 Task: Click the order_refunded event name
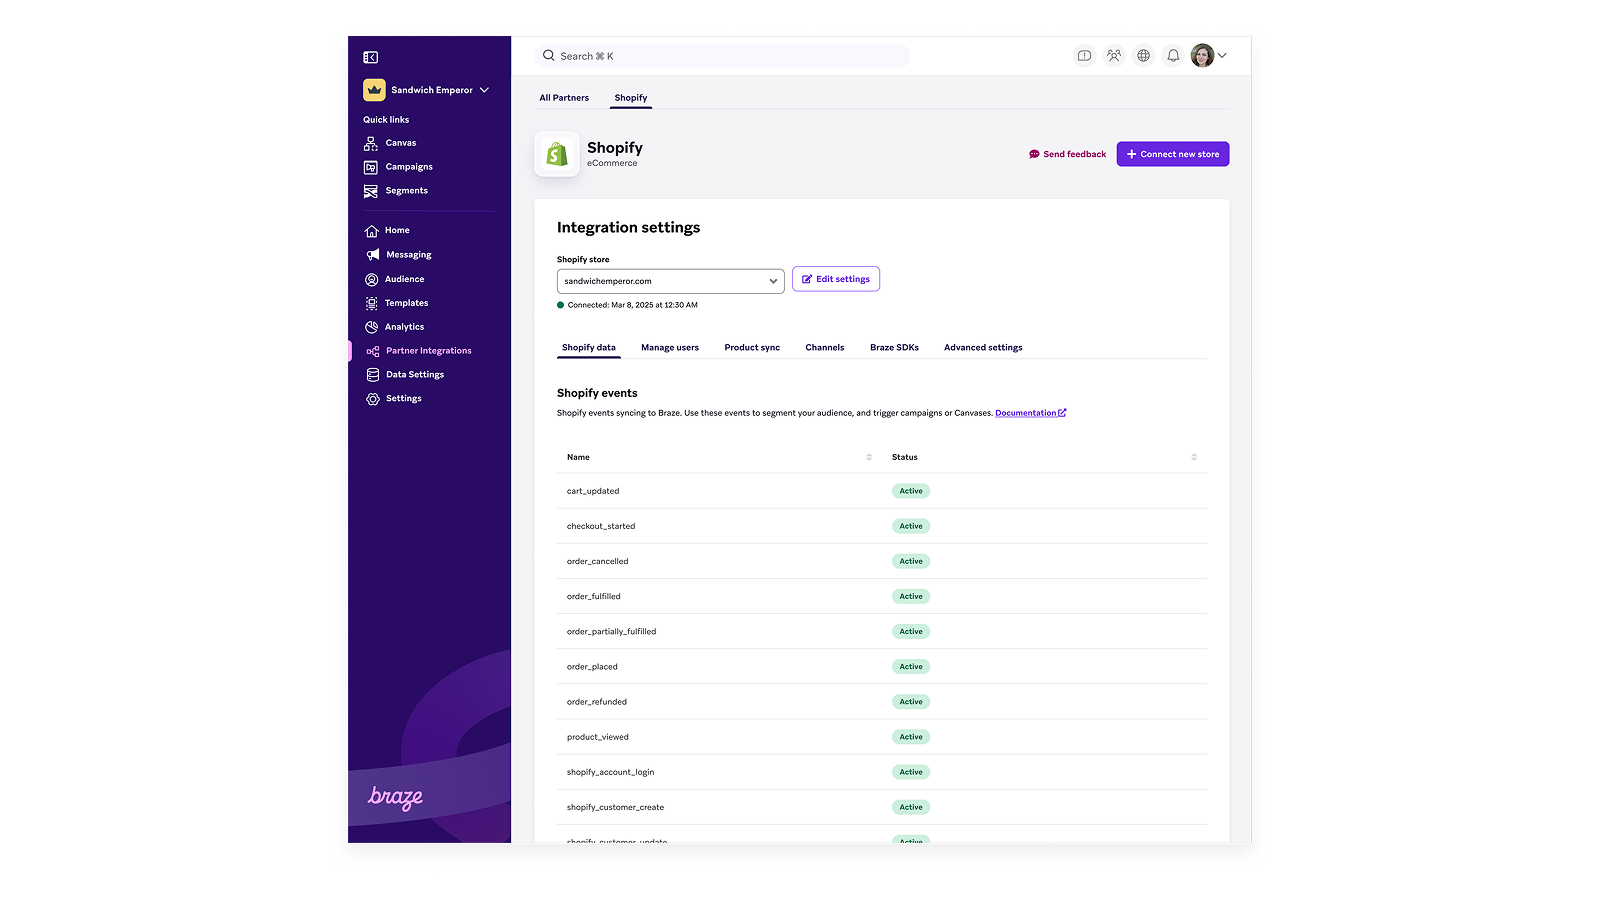tap(597, 702)
